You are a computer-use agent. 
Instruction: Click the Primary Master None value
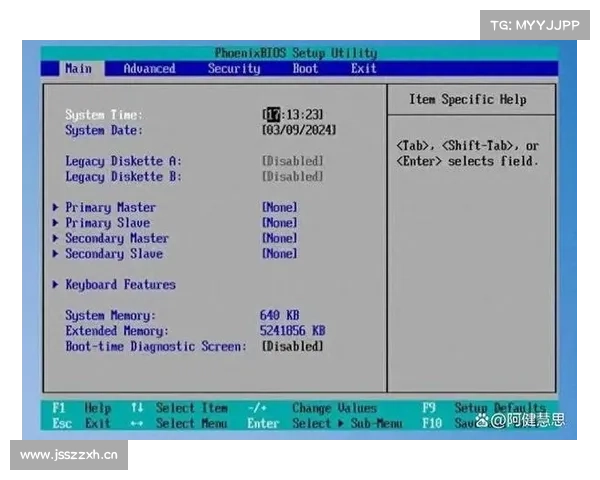click(x=280, y=207)
